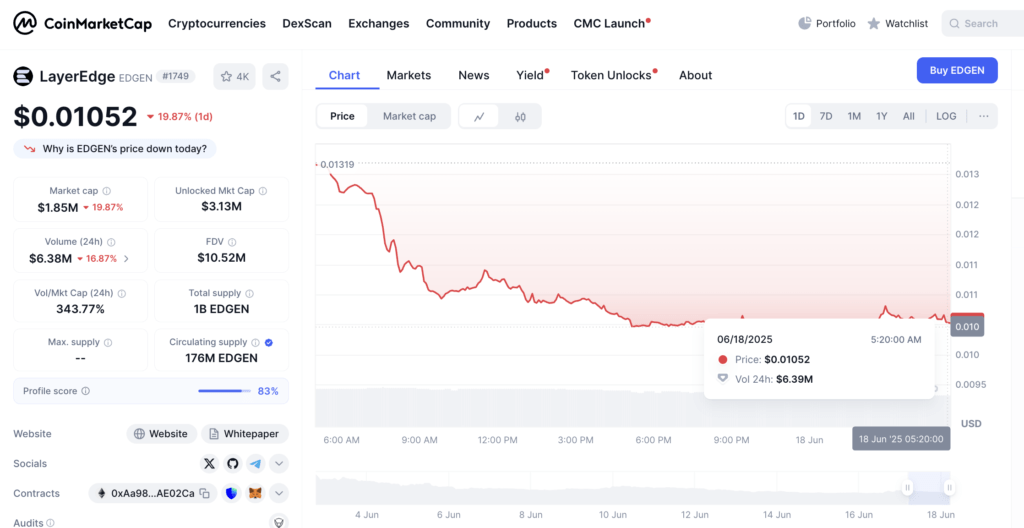Click the verified checkmark badge by Circulating supply

click(x=269, y=342)
